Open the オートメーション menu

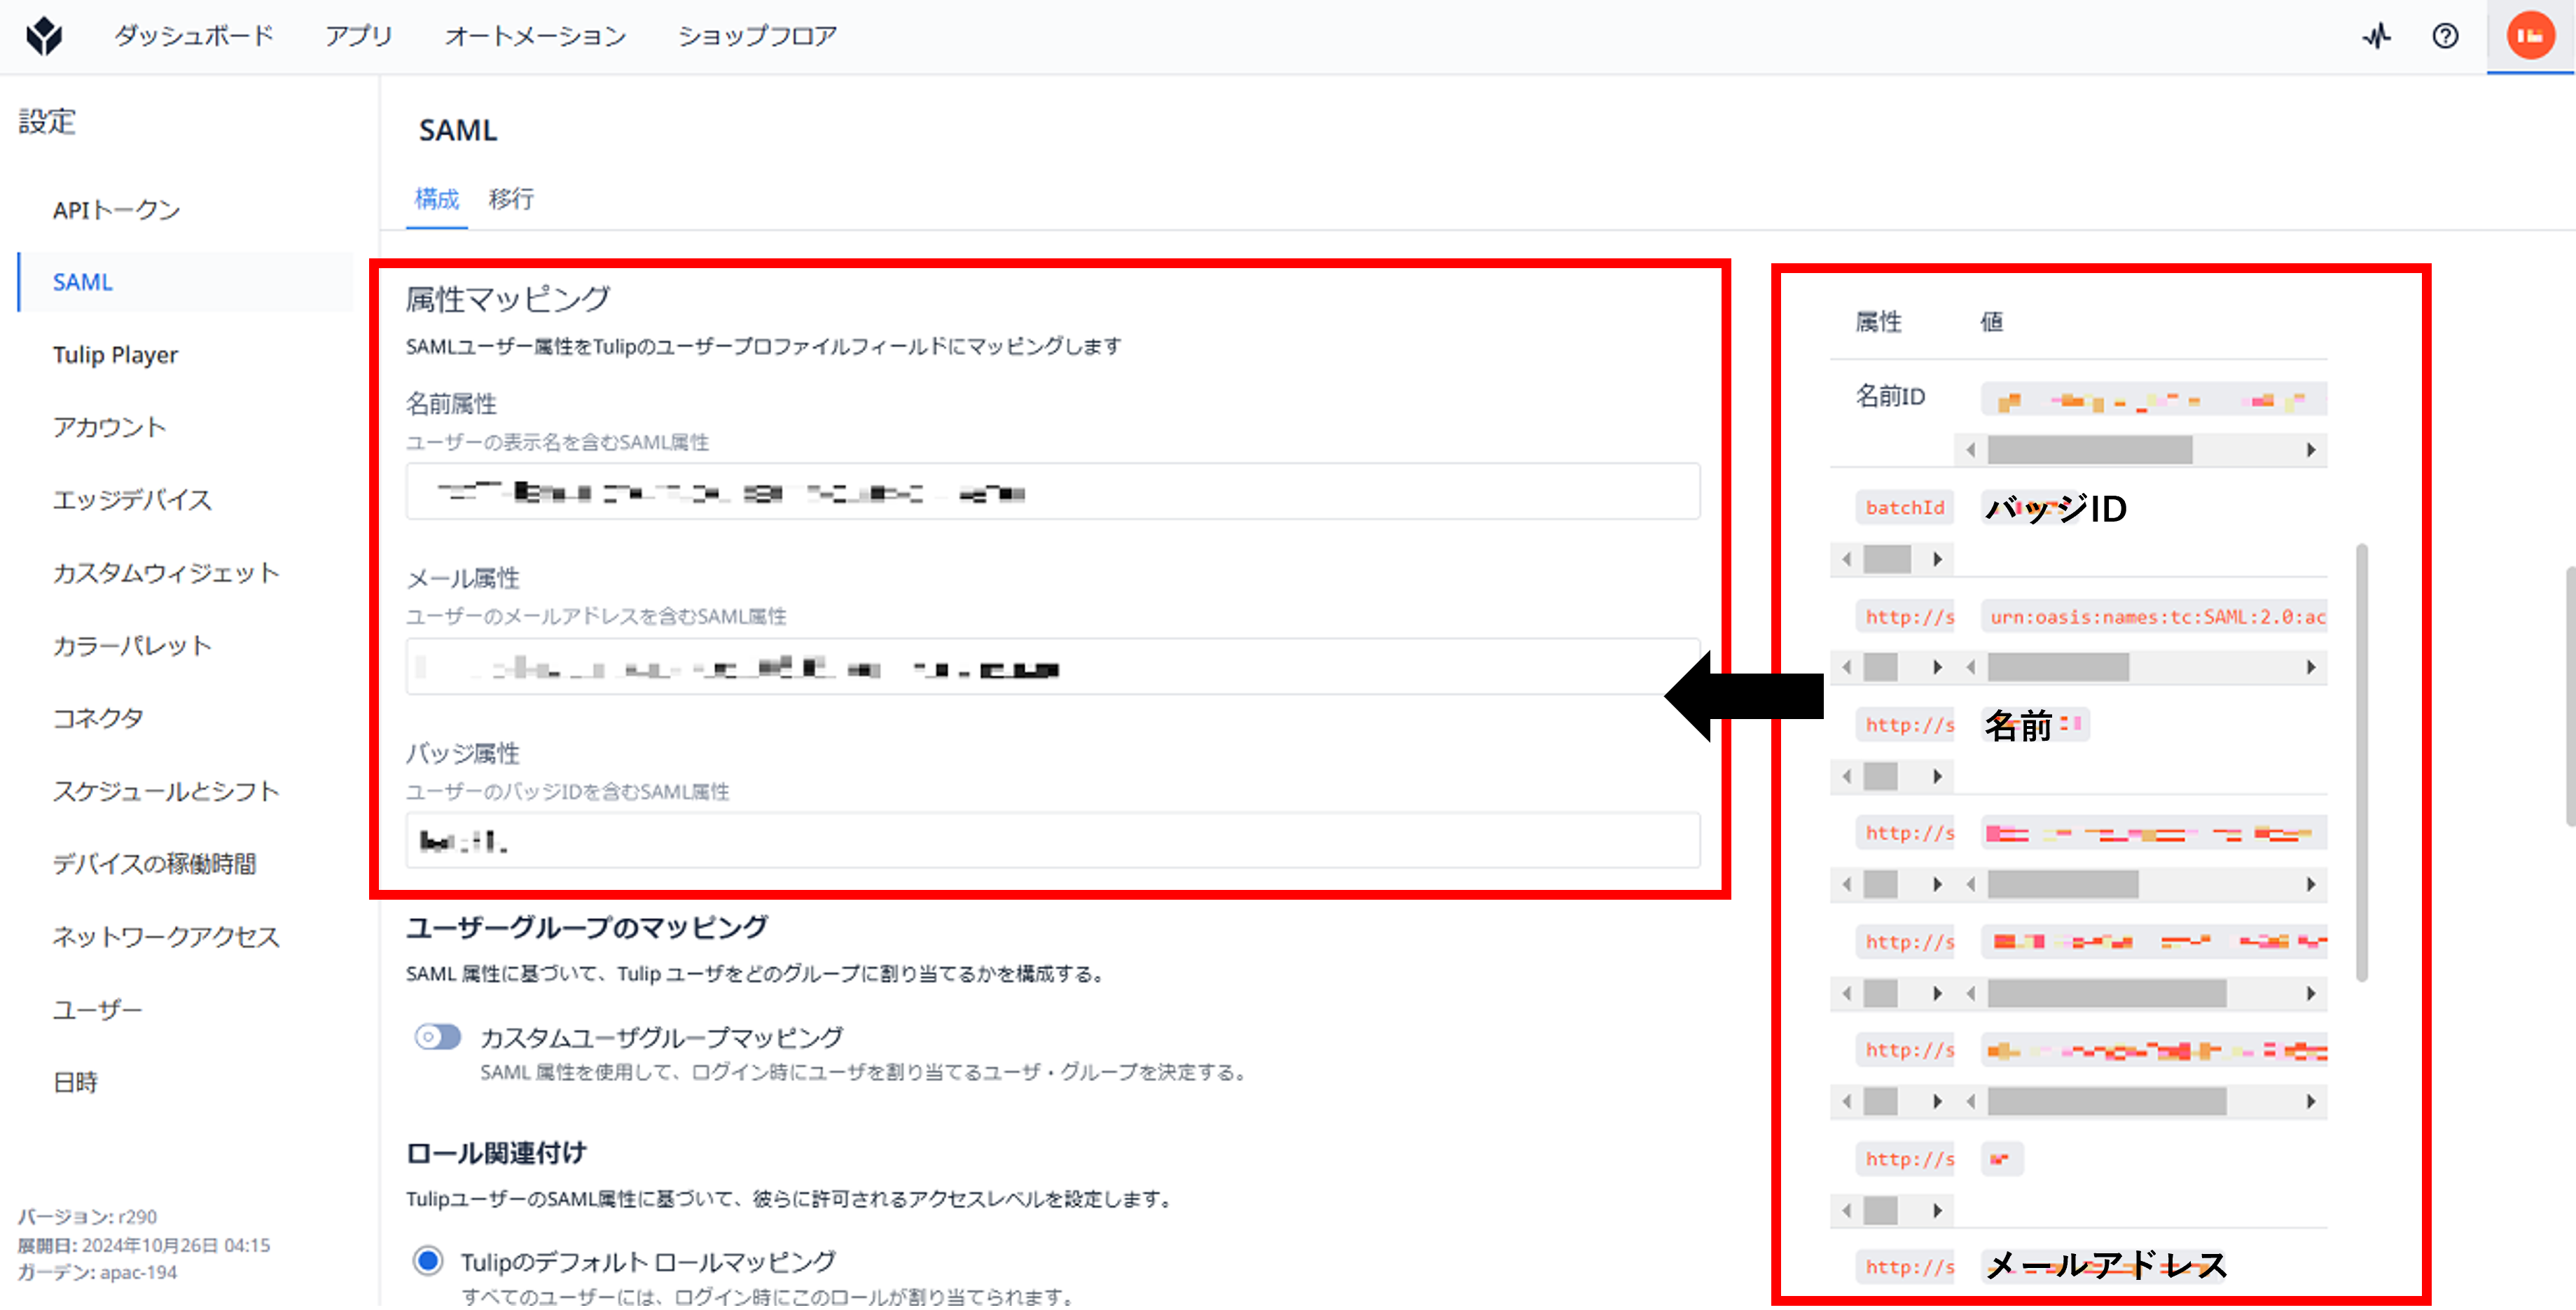tap(535, 36)
